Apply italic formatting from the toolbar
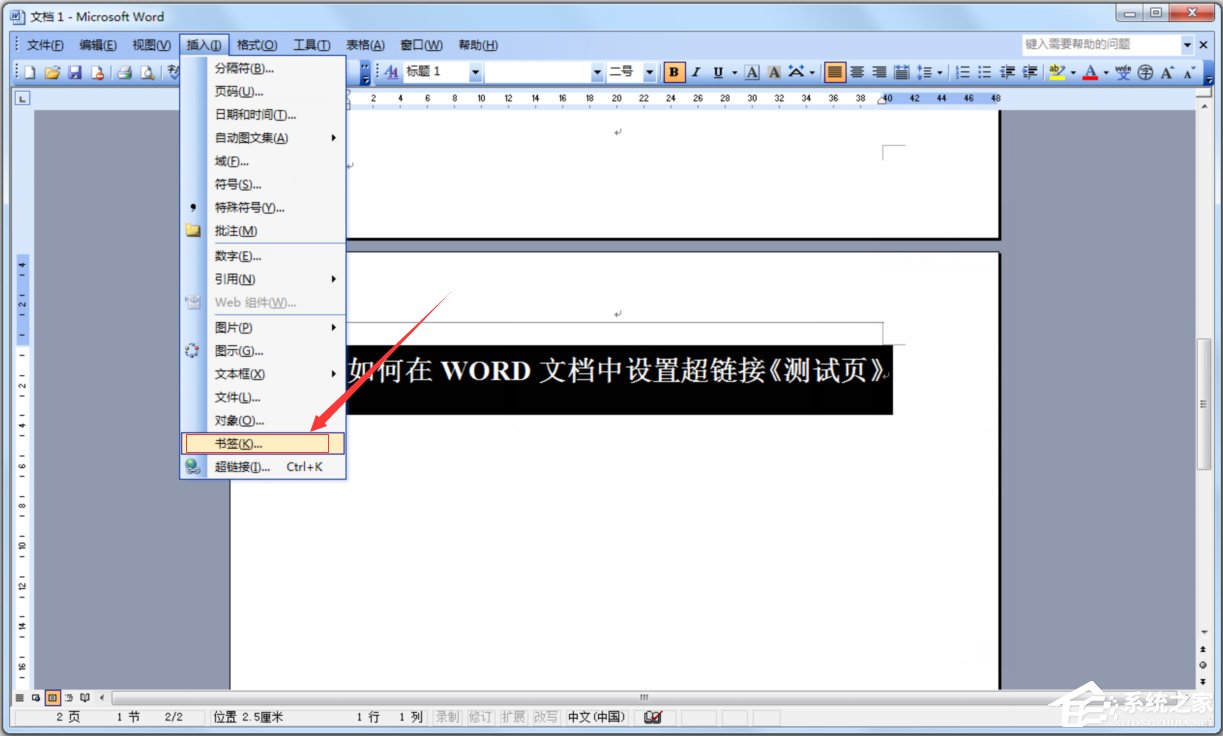The image size is (1223, 736). [694, 72]
